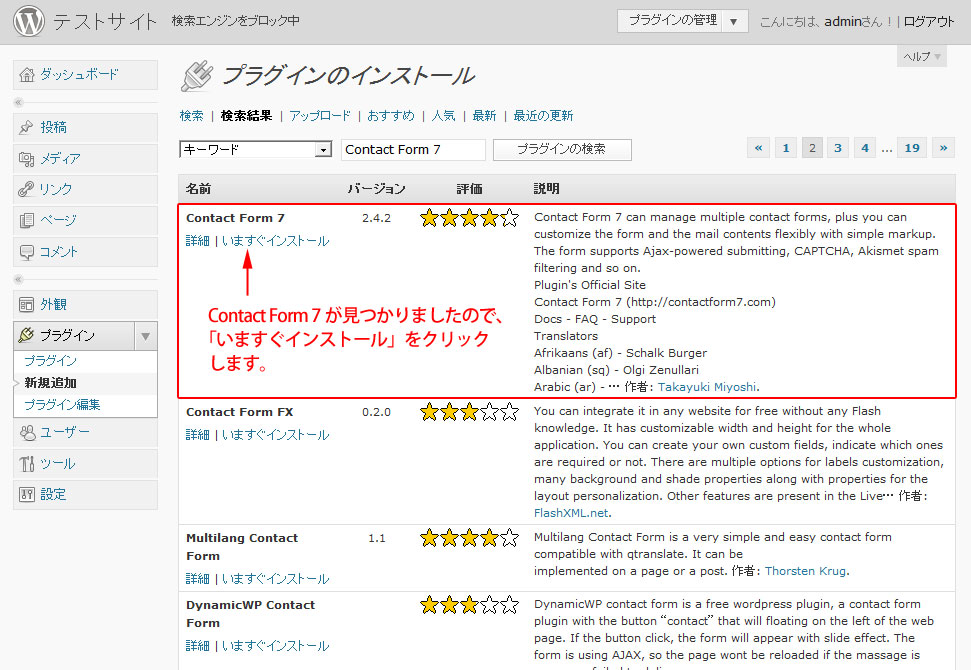The height and width of the screenshot is (670, 971).
Task: Install Contact Form FX now
Action: pyautogui.click(x=276, y=435)
